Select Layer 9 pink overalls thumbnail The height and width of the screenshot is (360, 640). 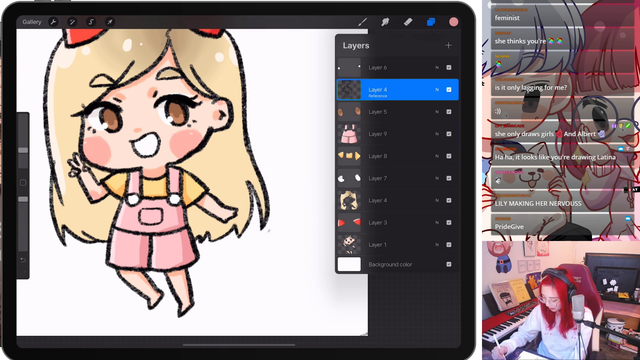coord(349,134)
